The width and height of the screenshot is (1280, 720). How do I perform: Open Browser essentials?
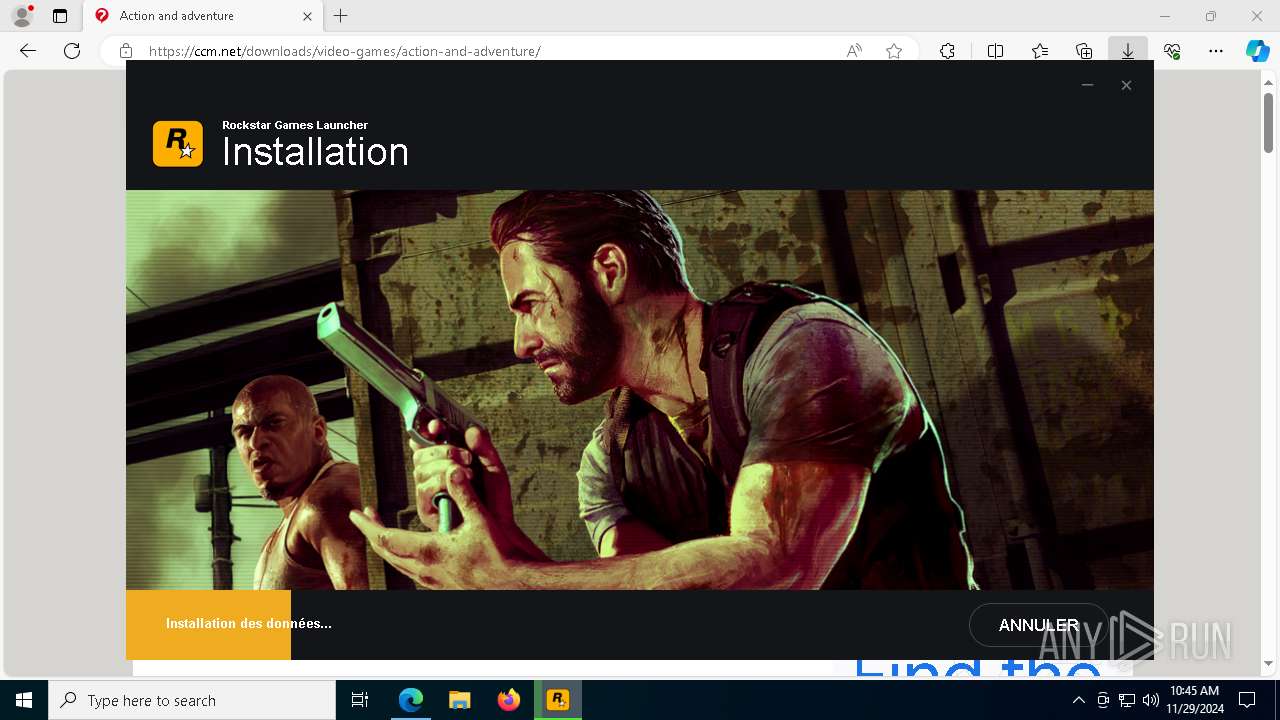tap(1172, 51)
